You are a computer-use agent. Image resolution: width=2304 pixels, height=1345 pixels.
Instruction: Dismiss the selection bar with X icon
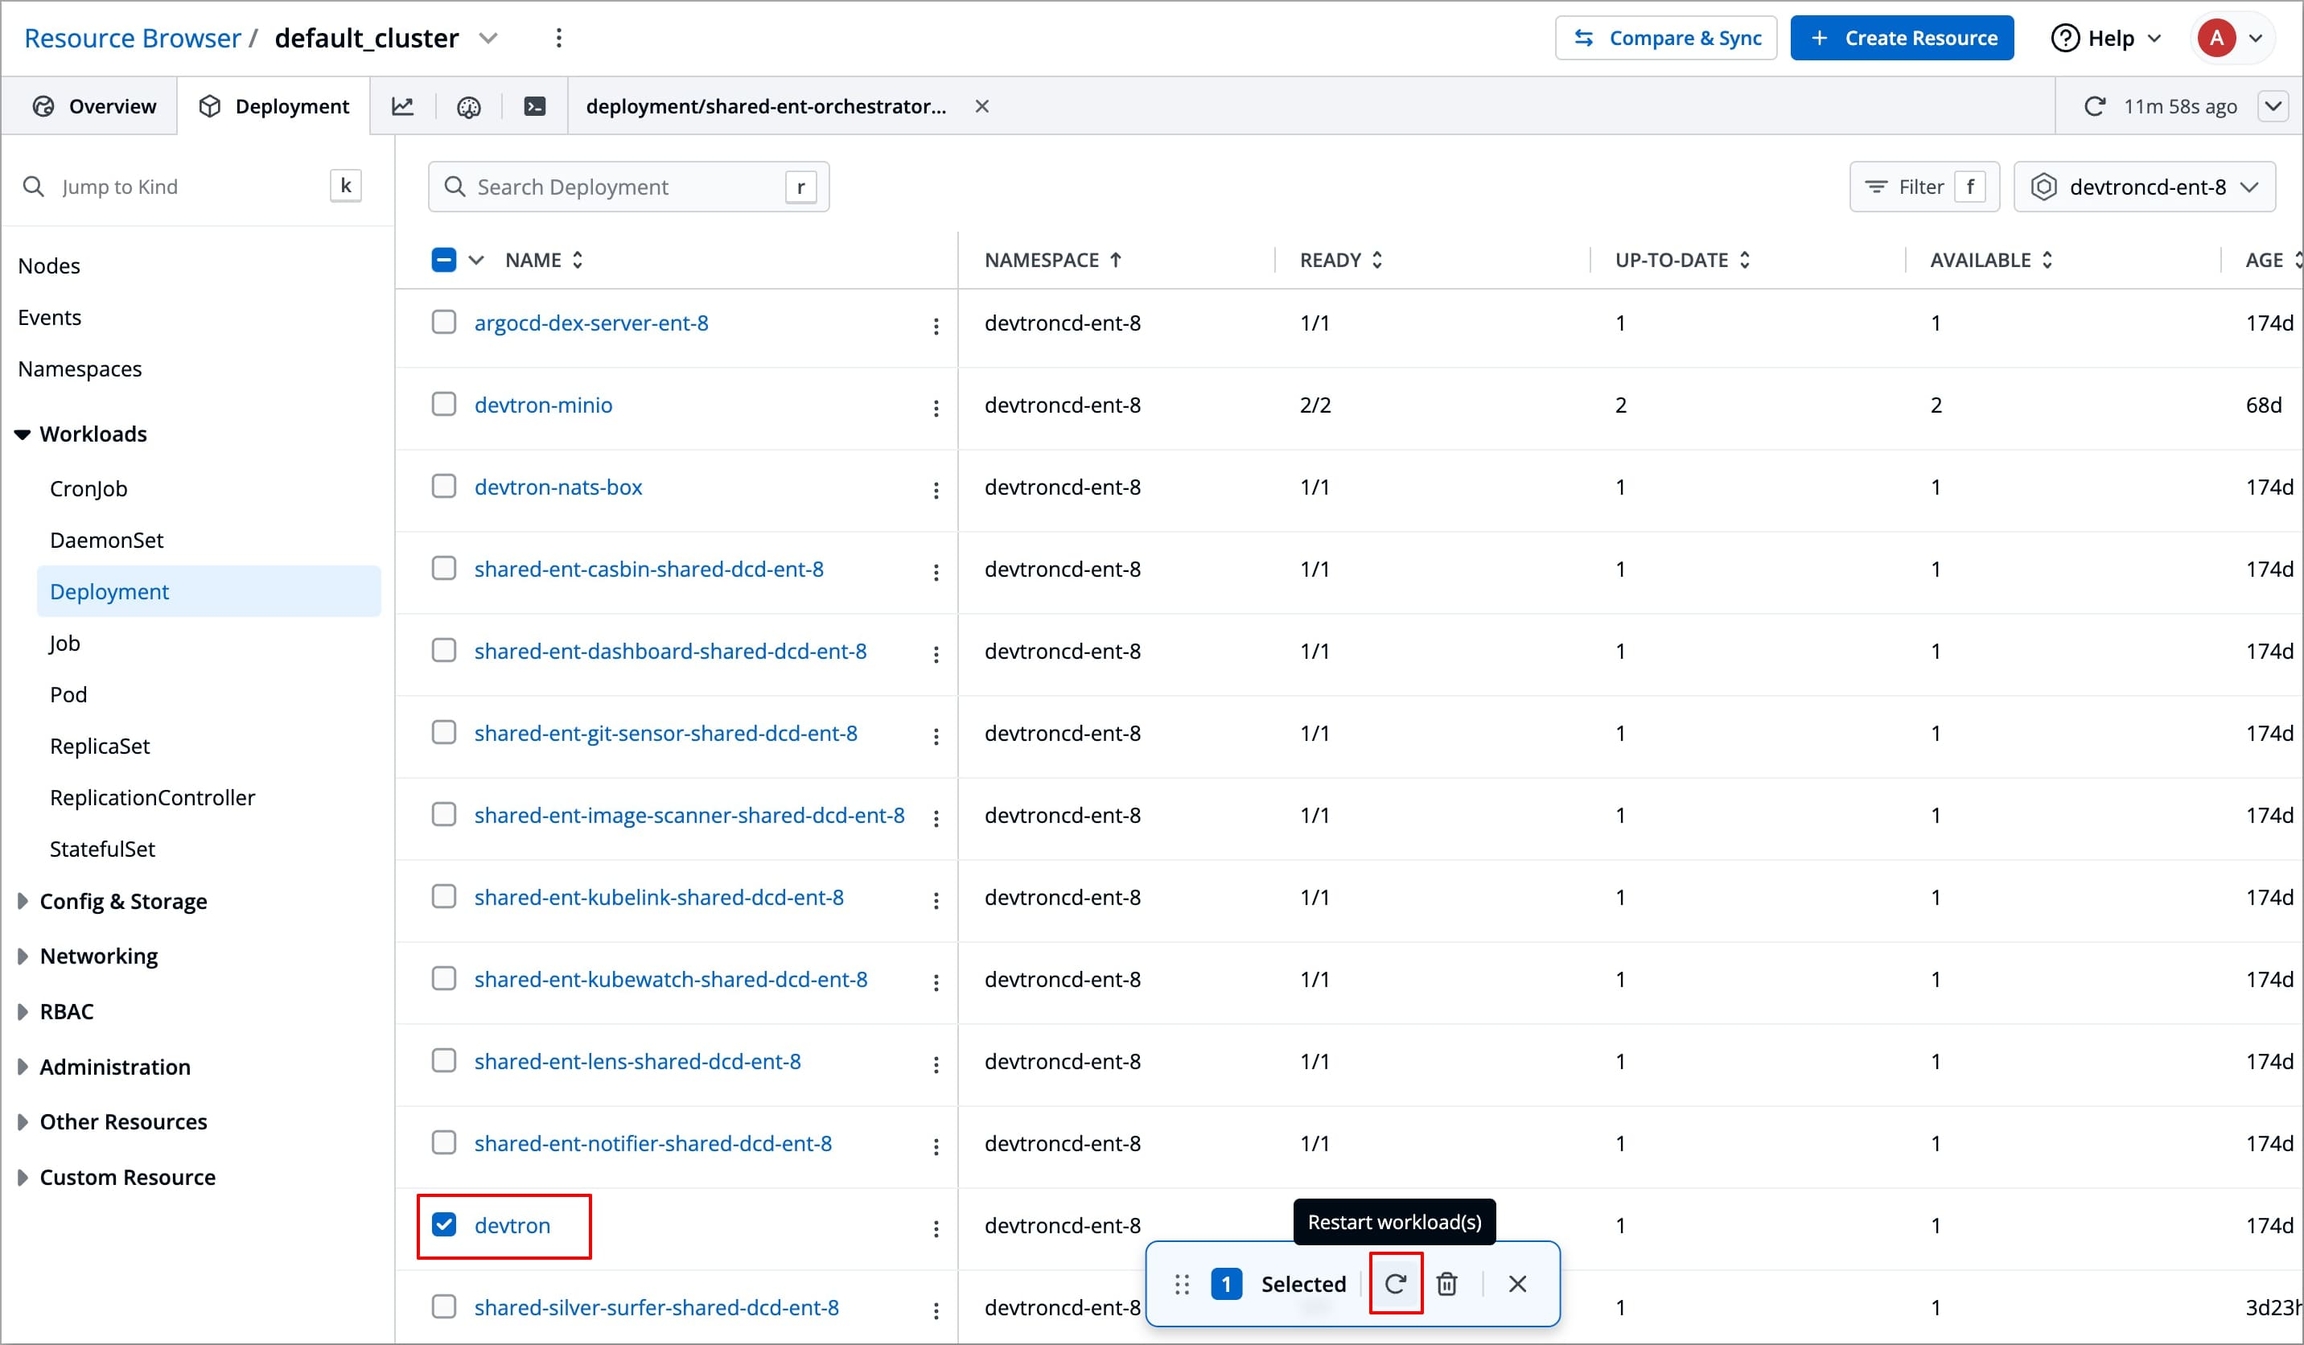pos(1517,1283)
